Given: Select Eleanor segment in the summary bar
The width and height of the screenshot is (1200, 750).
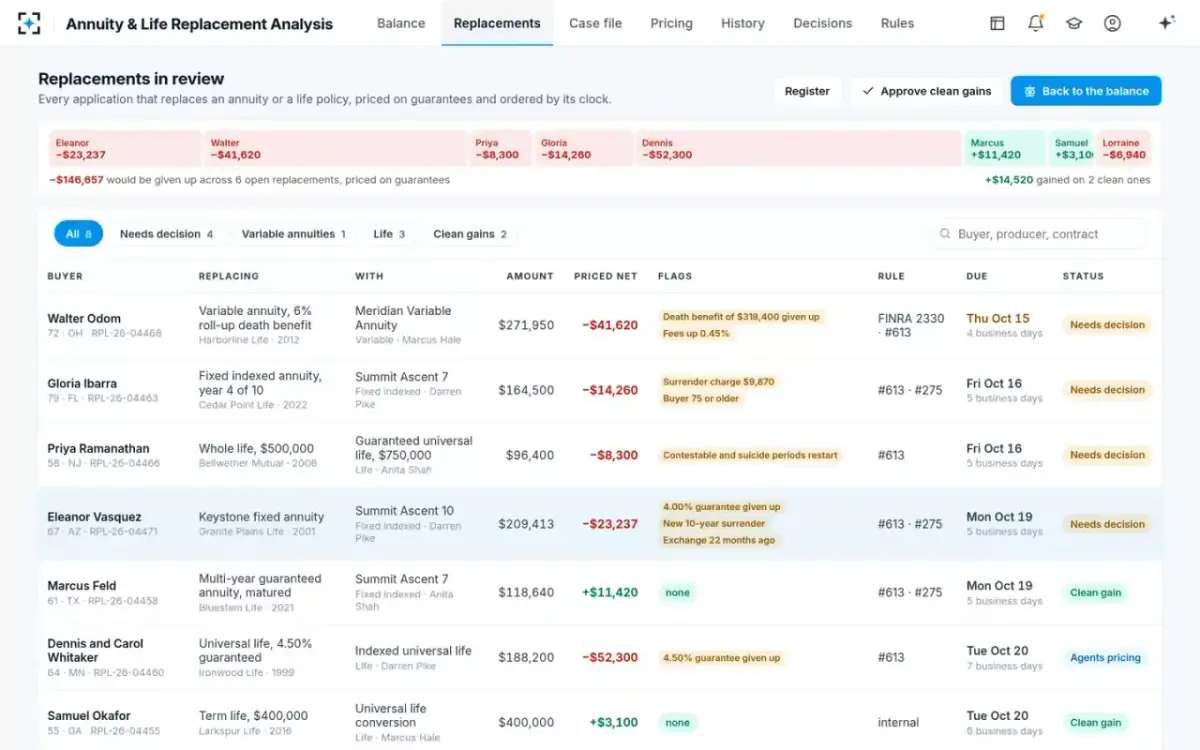Looking at the screenshot, I should point(125,149).
